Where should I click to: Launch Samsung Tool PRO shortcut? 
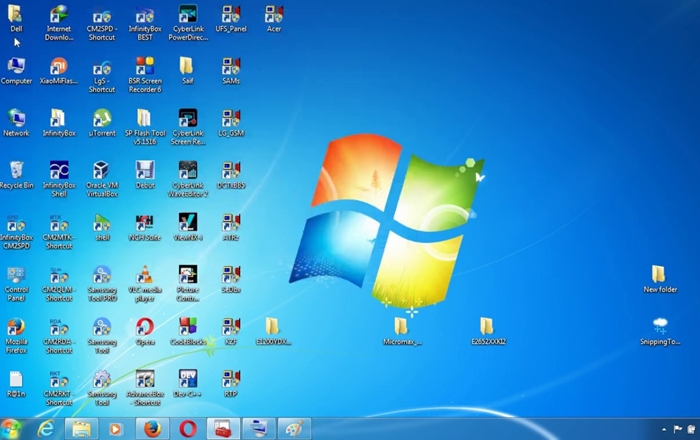click(102, 284)
